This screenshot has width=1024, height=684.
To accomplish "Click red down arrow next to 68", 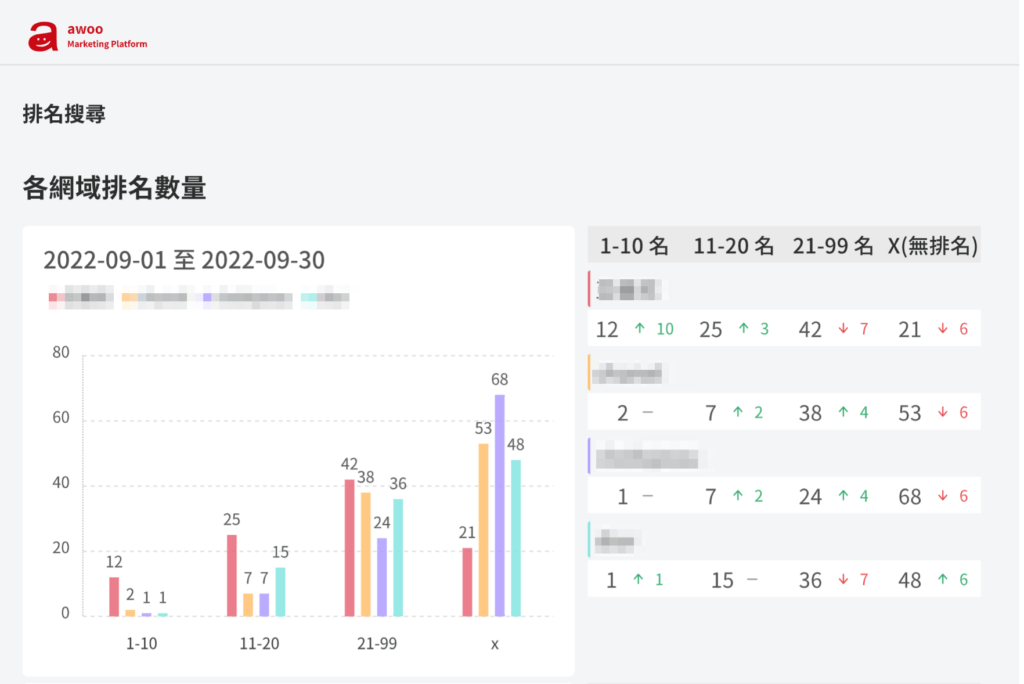I will coord(942,496).
